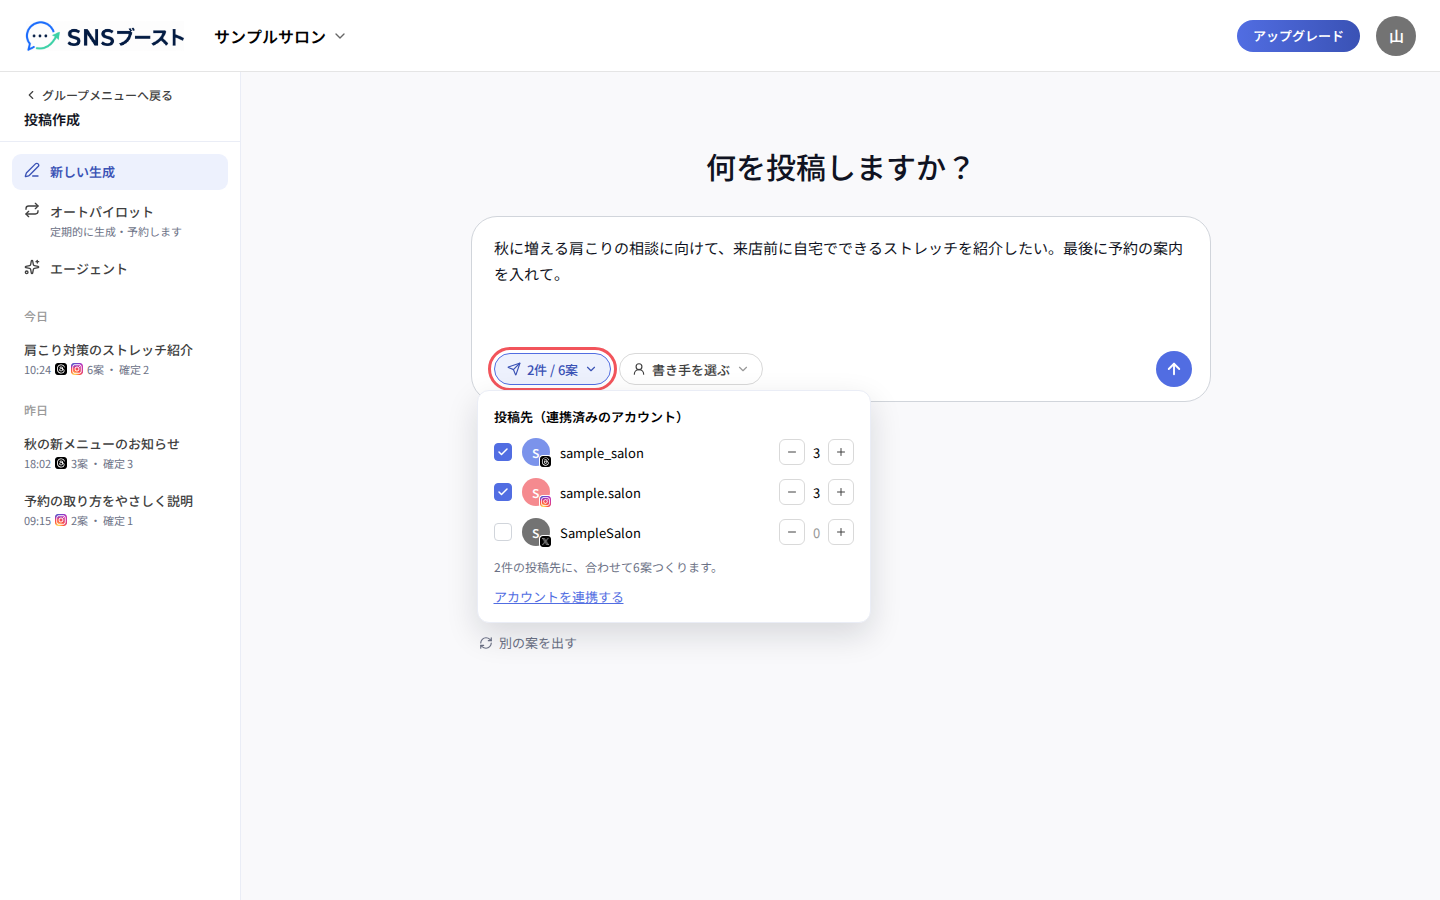The image size is (1440, 900).
Task: Click the sparkle icon beside エージェント
Action: (x=32, y=267)
